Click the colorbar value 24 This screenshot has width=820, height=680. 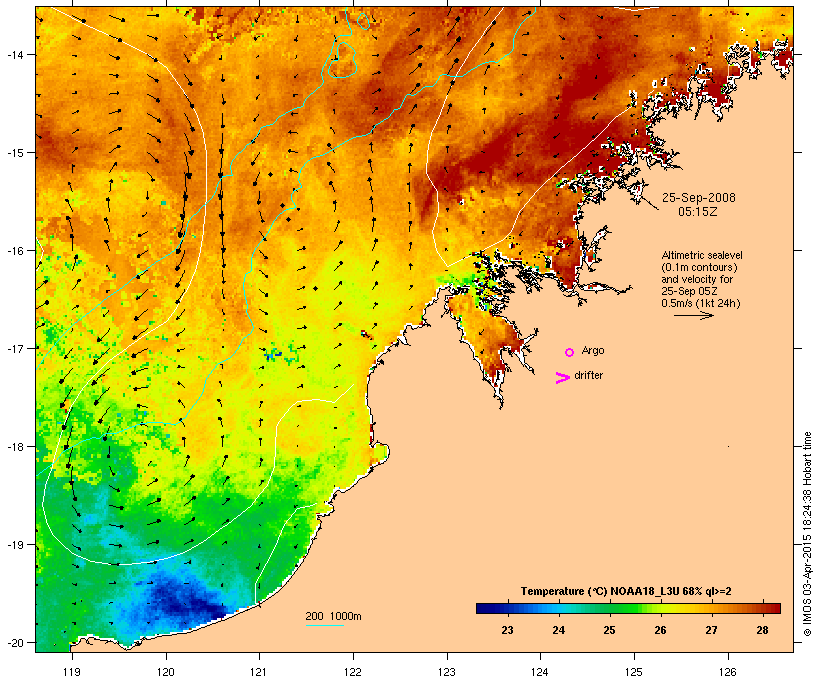(x=559, y=630)
